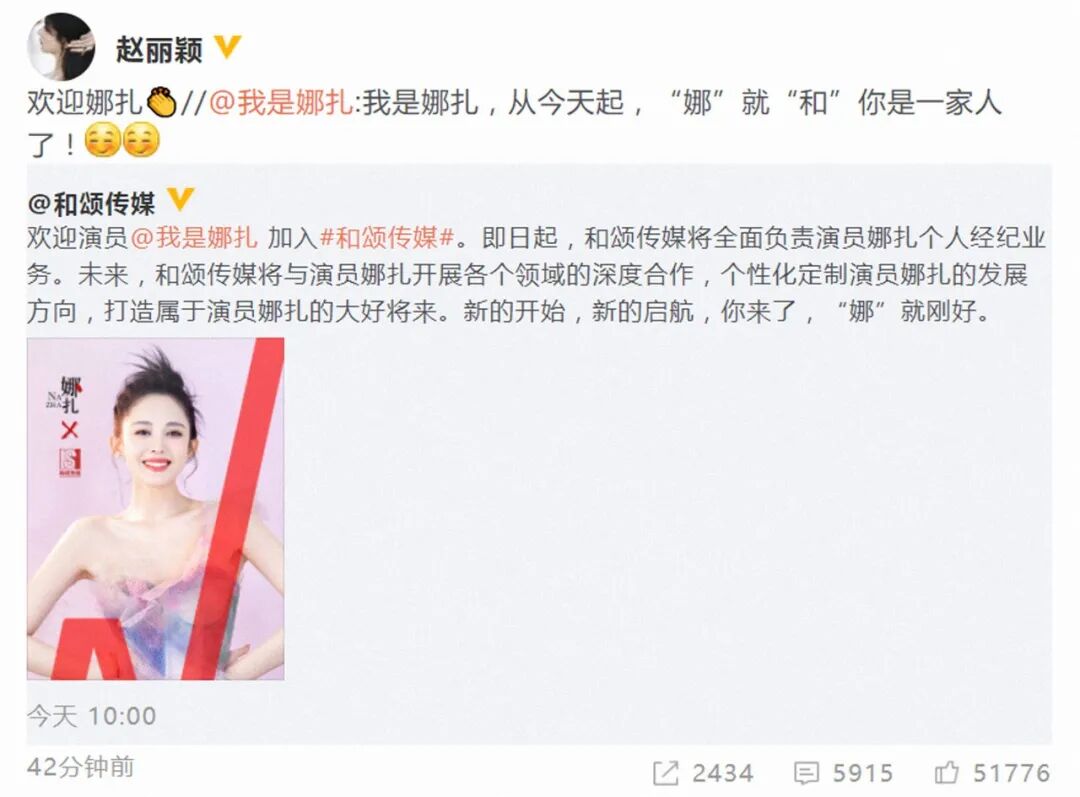Open the @和颂传媒 account link
The width and height of the screenshot is (1080, 797).
coord(92,203)
